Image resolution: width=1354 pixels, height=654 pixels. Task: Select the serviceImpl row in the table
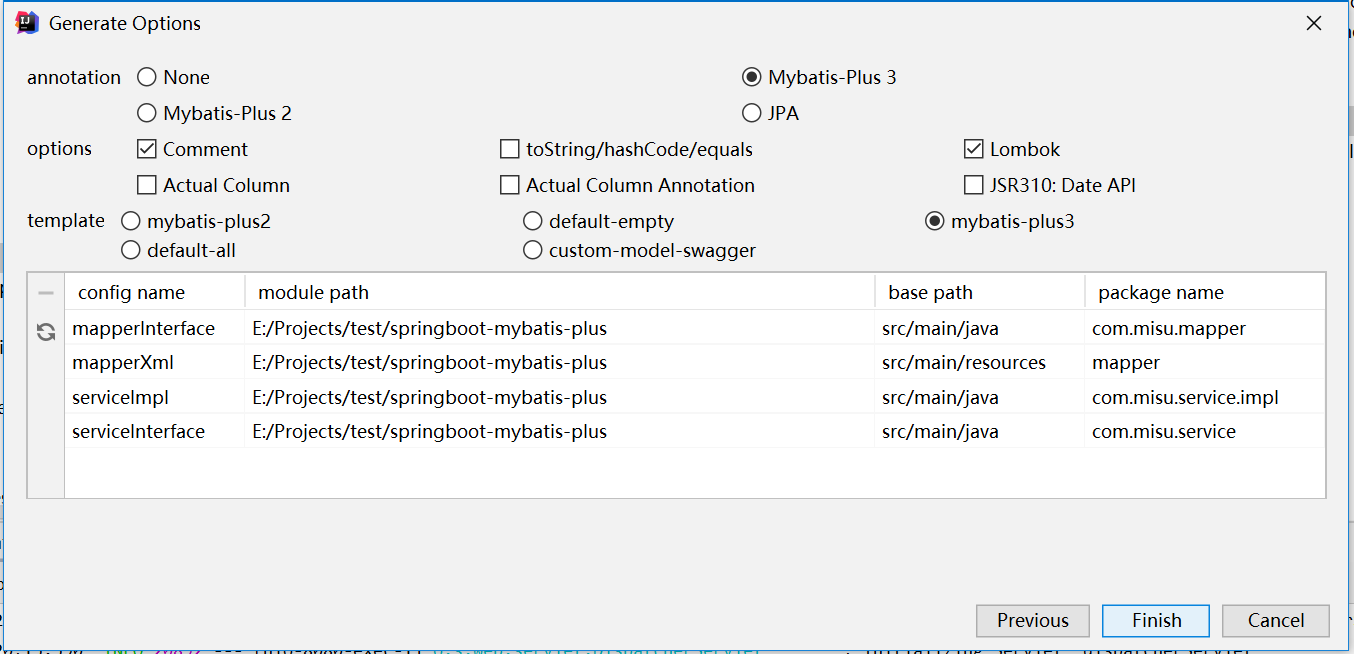[120, 398]
